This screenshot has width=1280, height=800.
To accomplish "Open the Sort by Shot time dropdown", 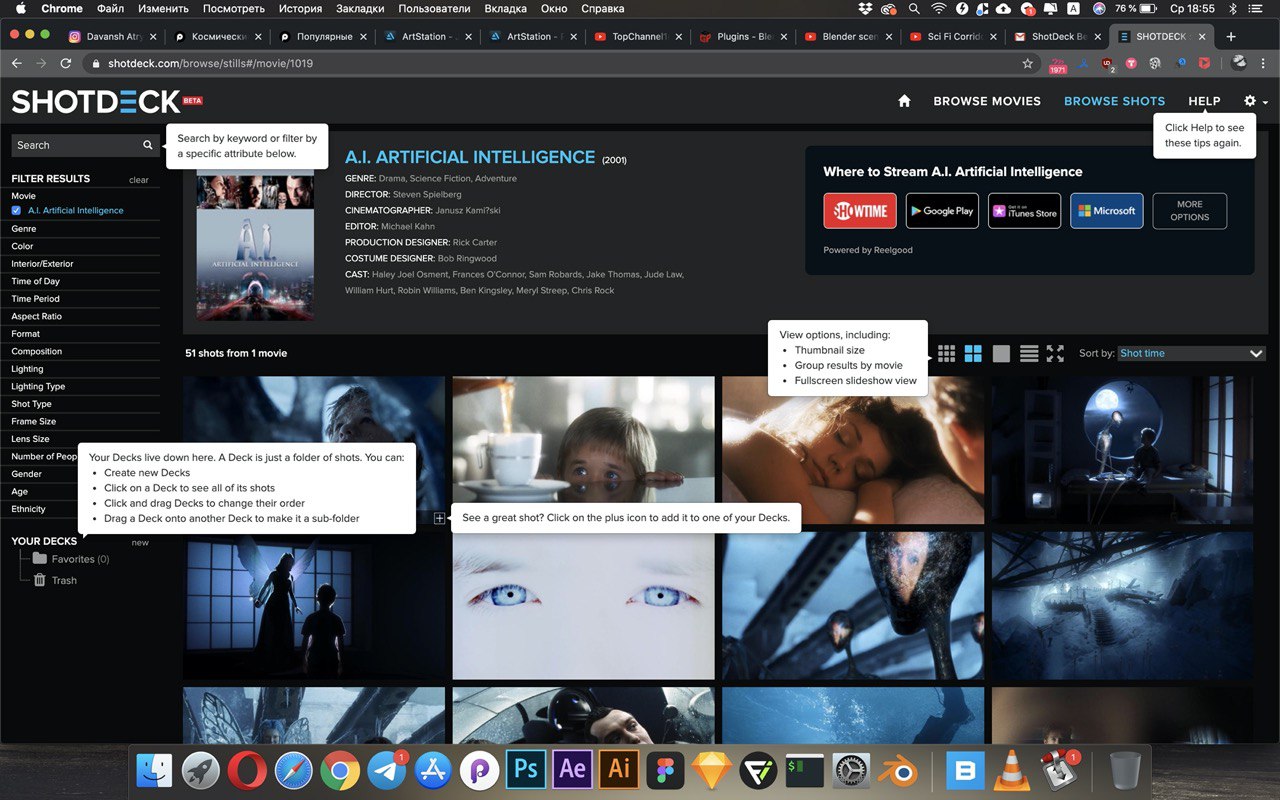I will click(1191, 353).
